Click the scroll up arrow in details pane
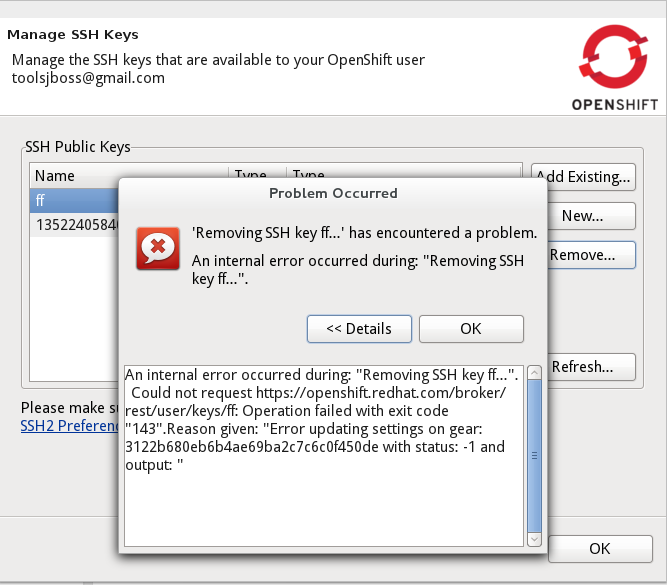Screen dimensions: 667x585 (534, 373)
